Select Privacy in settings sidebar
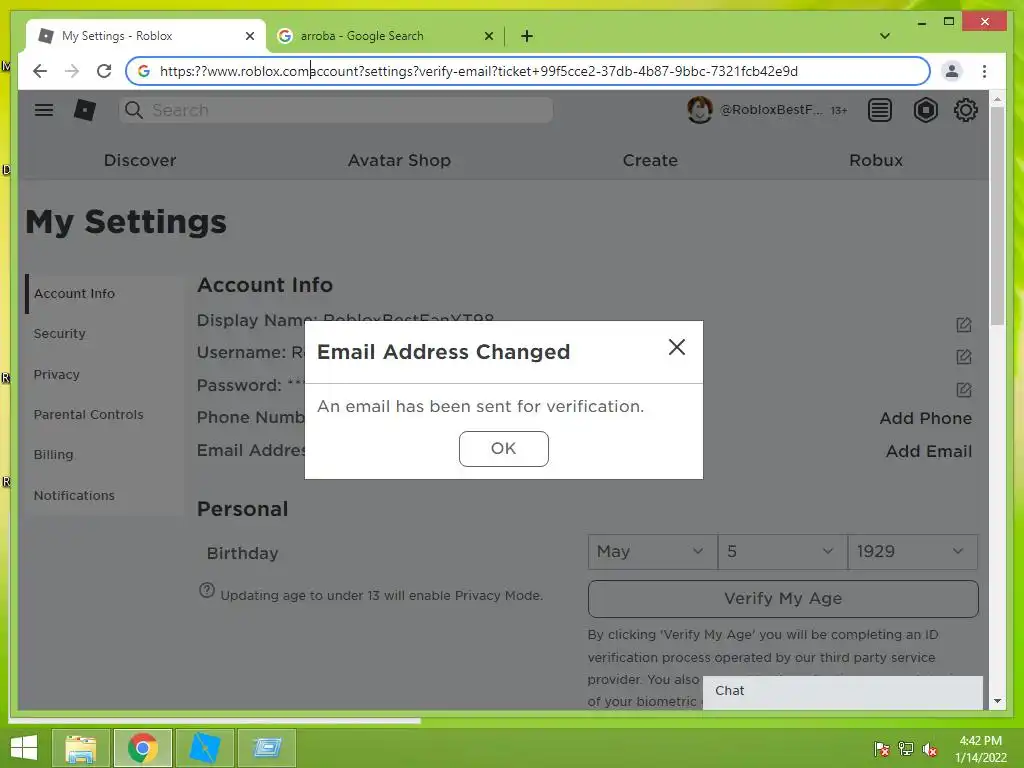 pyautogui.click(x=104, y=374)
